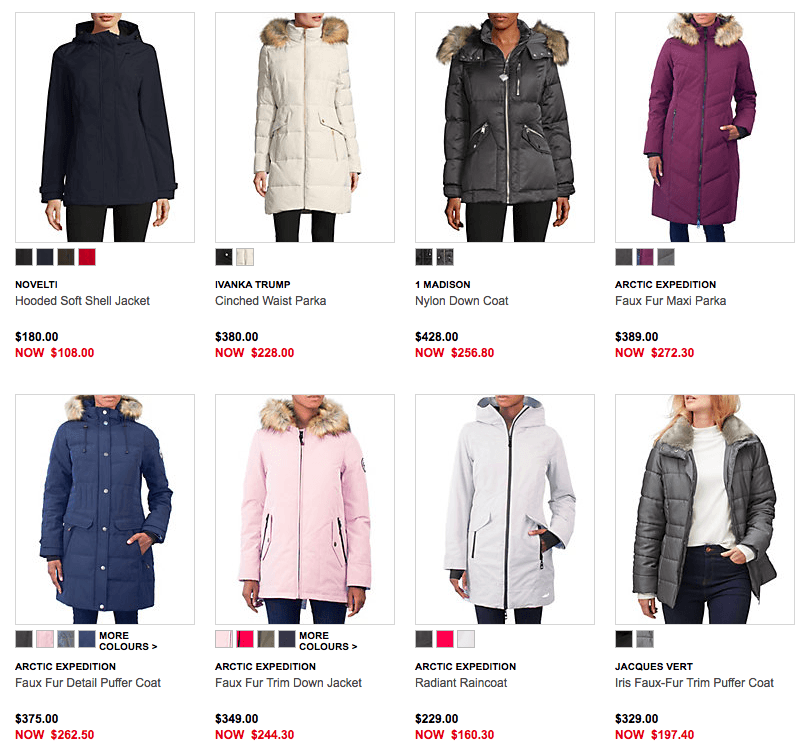Pick white swatch for Radiant Raincoat
807x745 pixels.
466,639
